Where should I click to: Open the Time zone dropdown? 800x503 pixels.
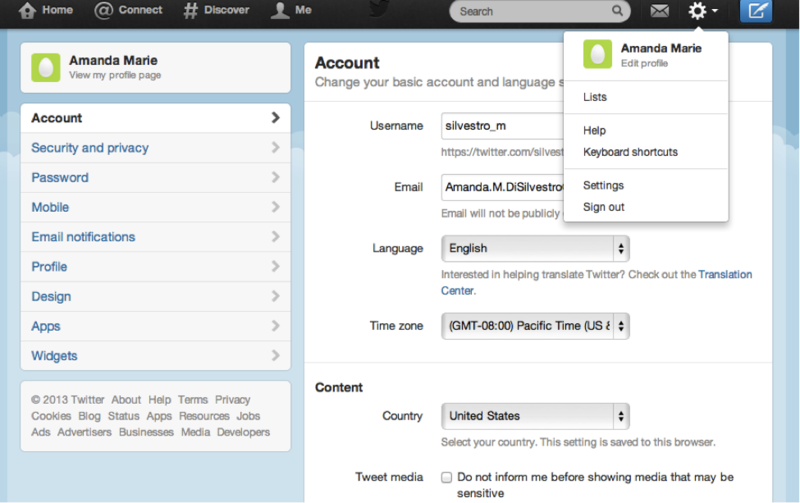(535, 326)
